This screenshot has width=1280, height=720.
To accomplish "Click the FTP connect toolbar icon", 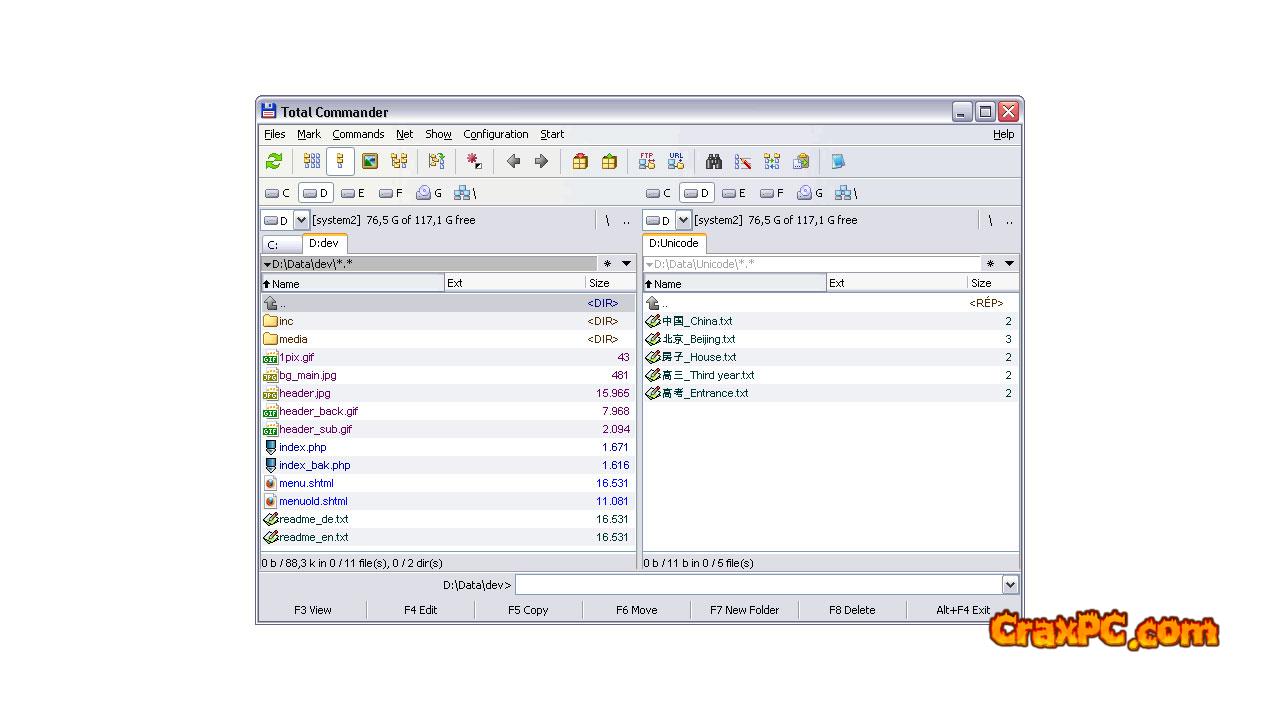I will click(x=647, y=161).
